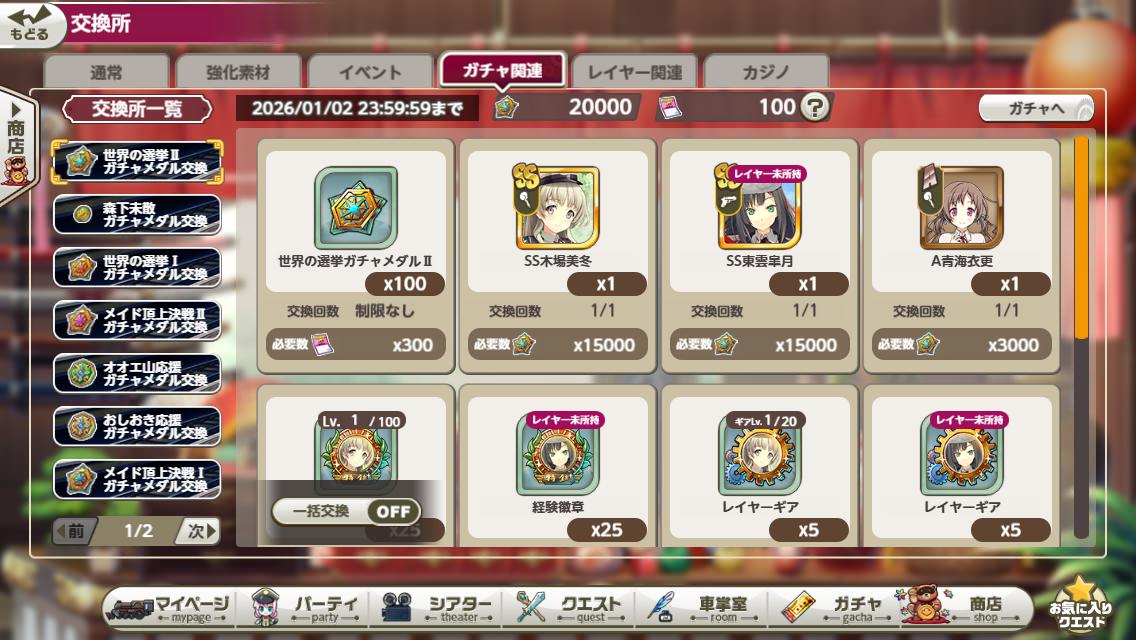
Task: Switch to the カジノ tab
Action: pos(766,72)
